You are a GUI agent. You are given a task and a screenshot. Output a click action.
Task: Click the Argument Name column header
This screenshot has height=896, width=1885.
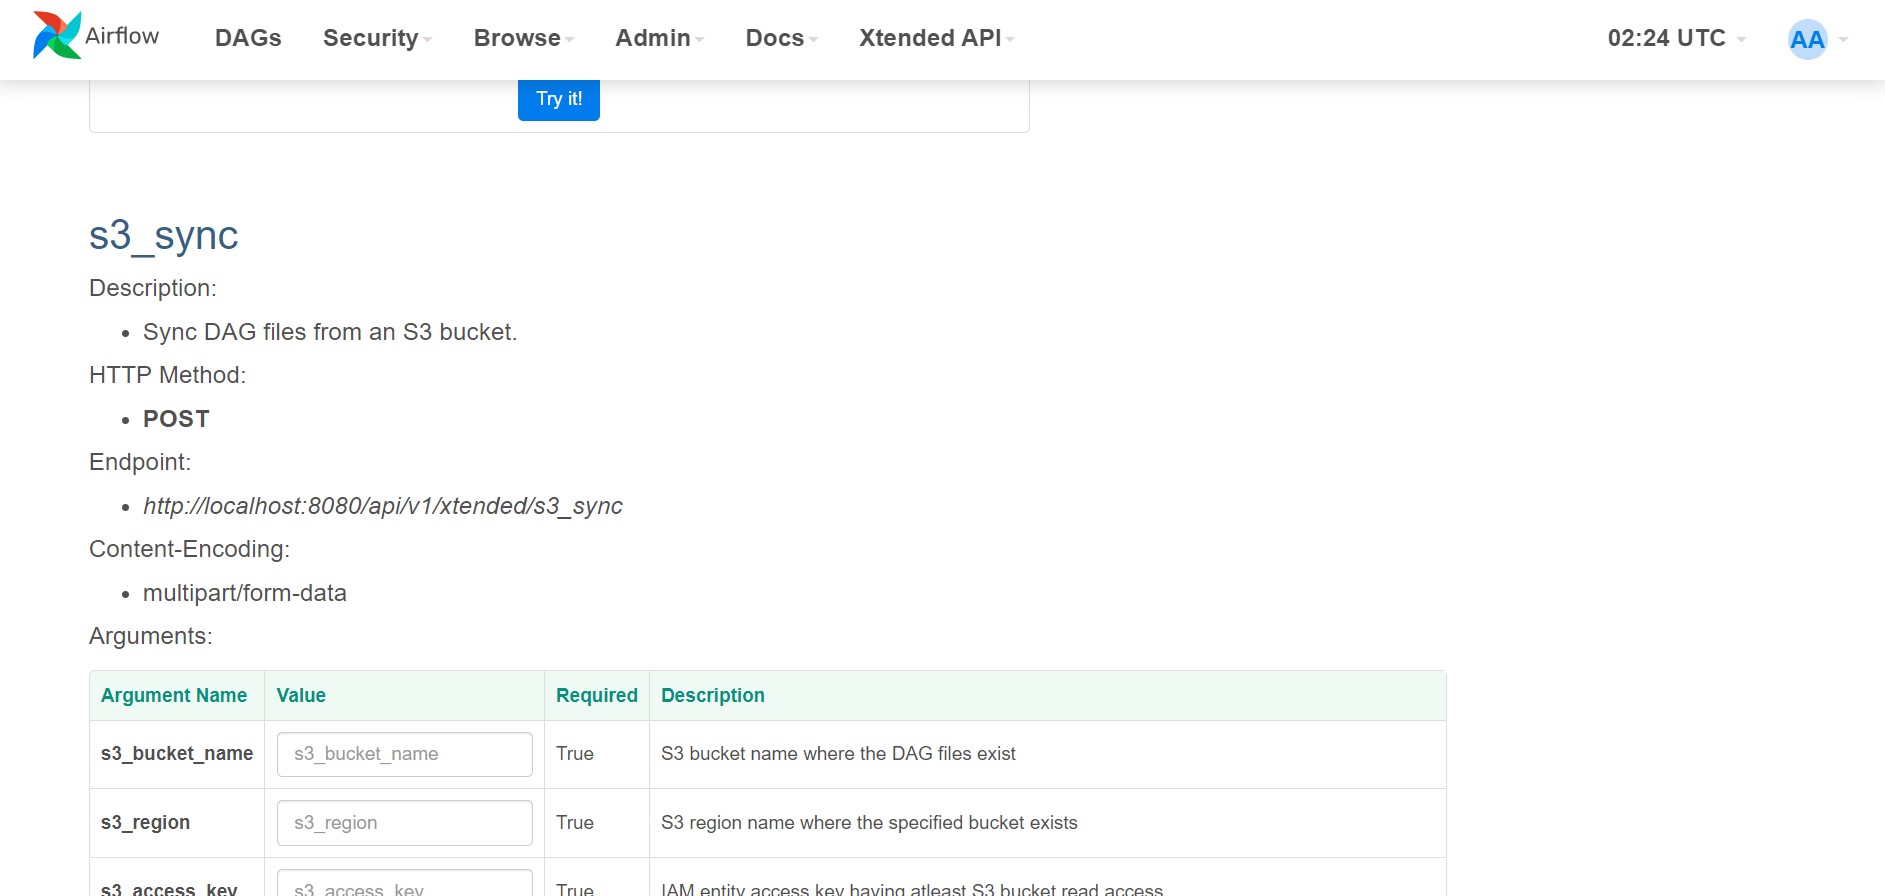[x=174, y=695]
